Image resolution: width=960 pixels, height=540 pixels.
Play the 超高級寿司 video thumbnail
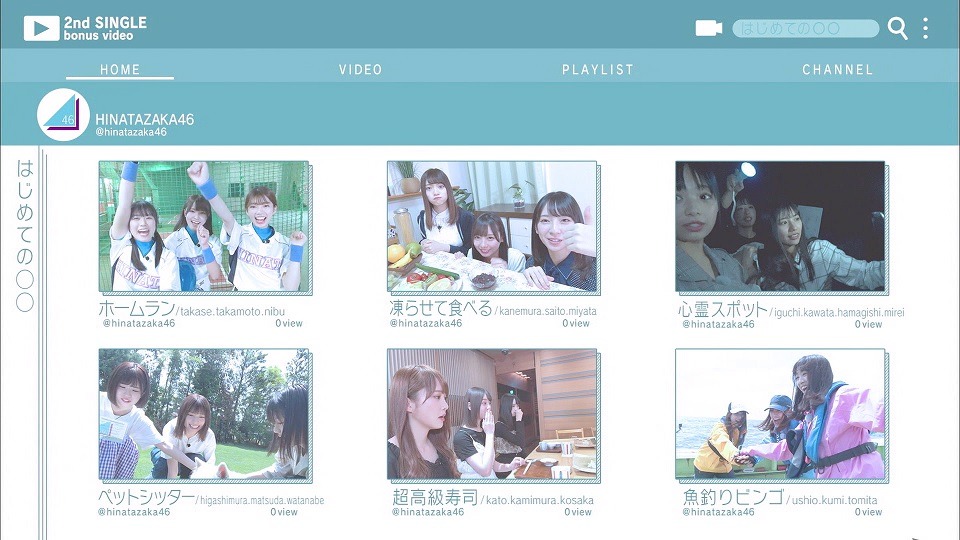coord(492,414)
